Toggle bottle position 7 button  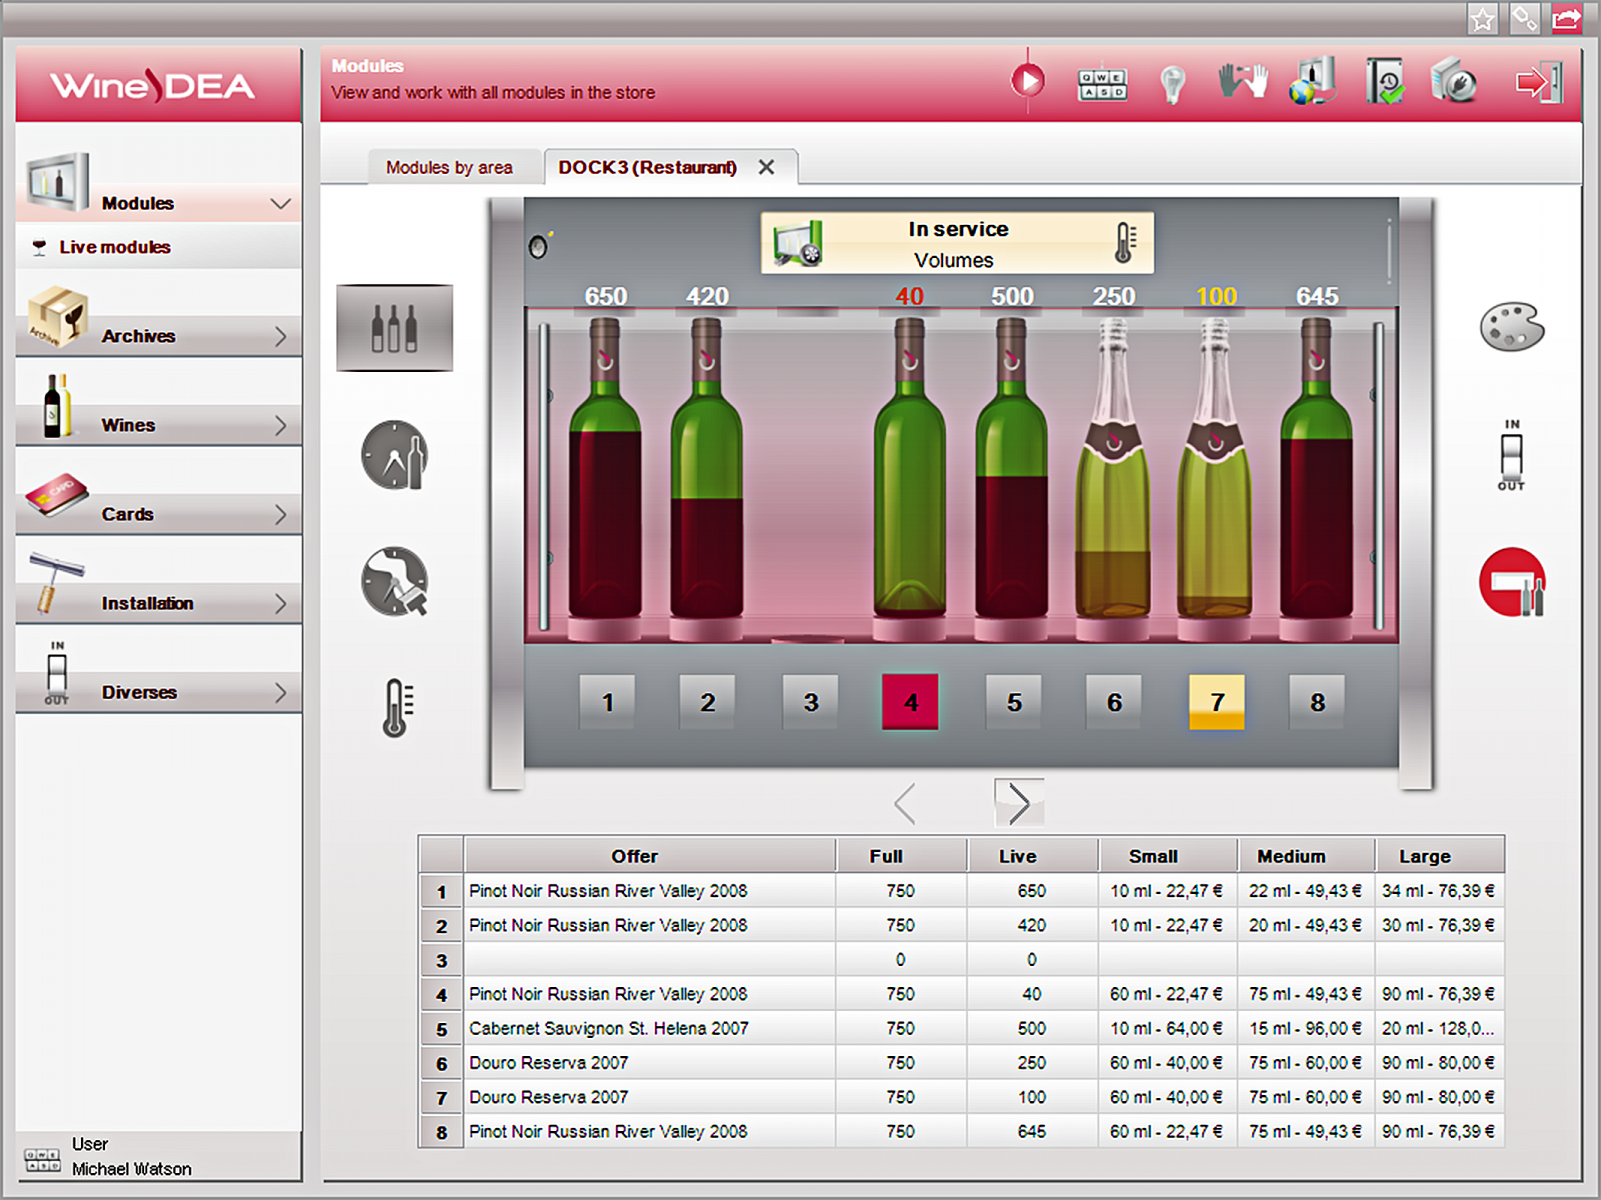click(x=1216, y=702)
